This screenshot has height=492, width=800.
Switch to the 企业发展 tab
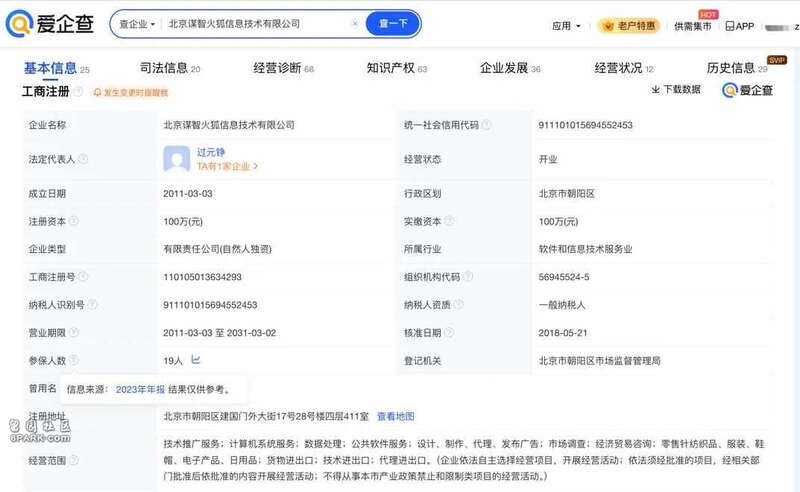coord(510,68)
